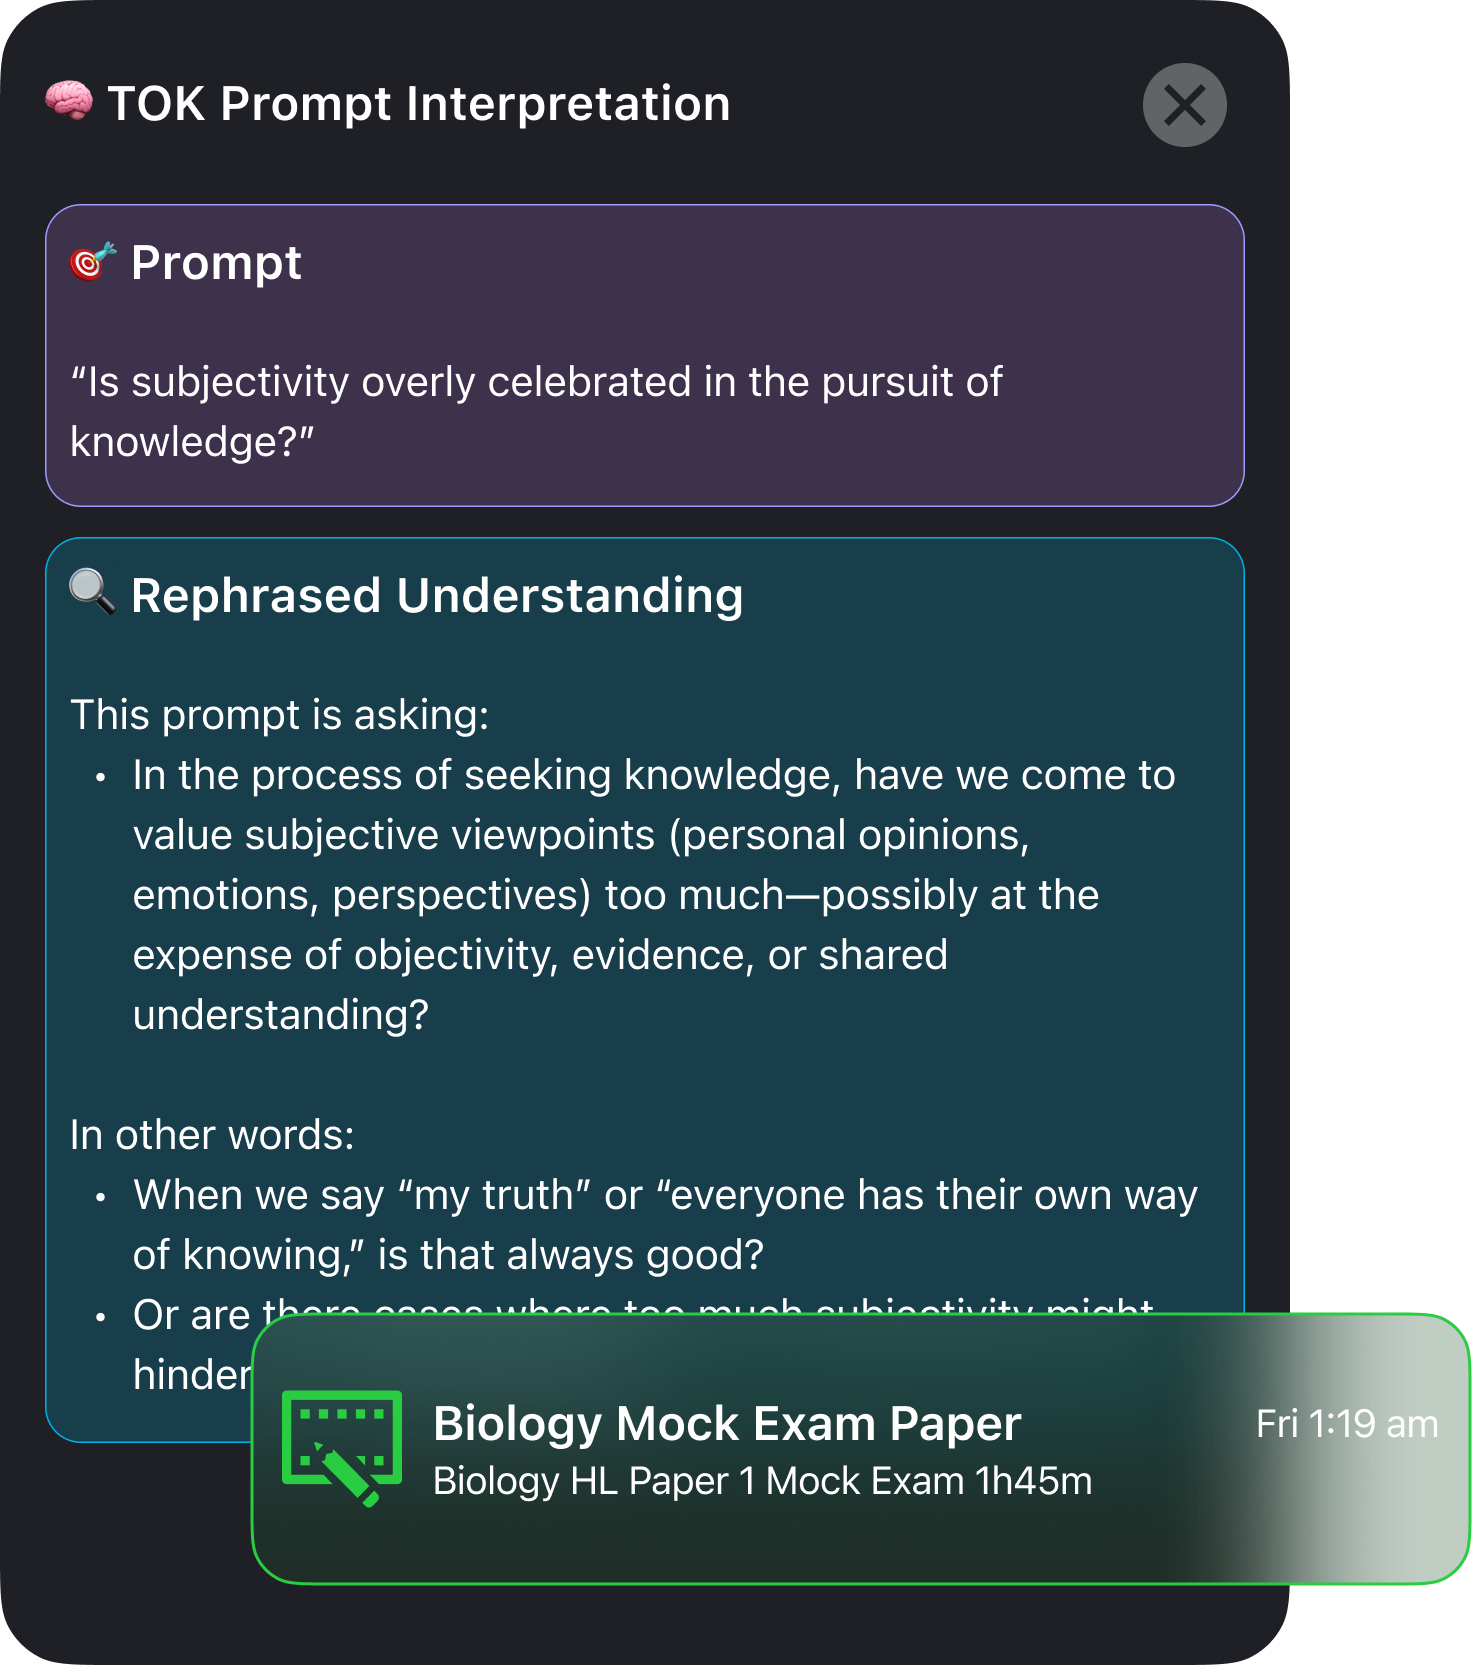Click 'Biology HL Paper 1 Mock Exam 1h45m' subtitle
The width and height of the screenshot is (1472, 1665).
pos(763,1481)
